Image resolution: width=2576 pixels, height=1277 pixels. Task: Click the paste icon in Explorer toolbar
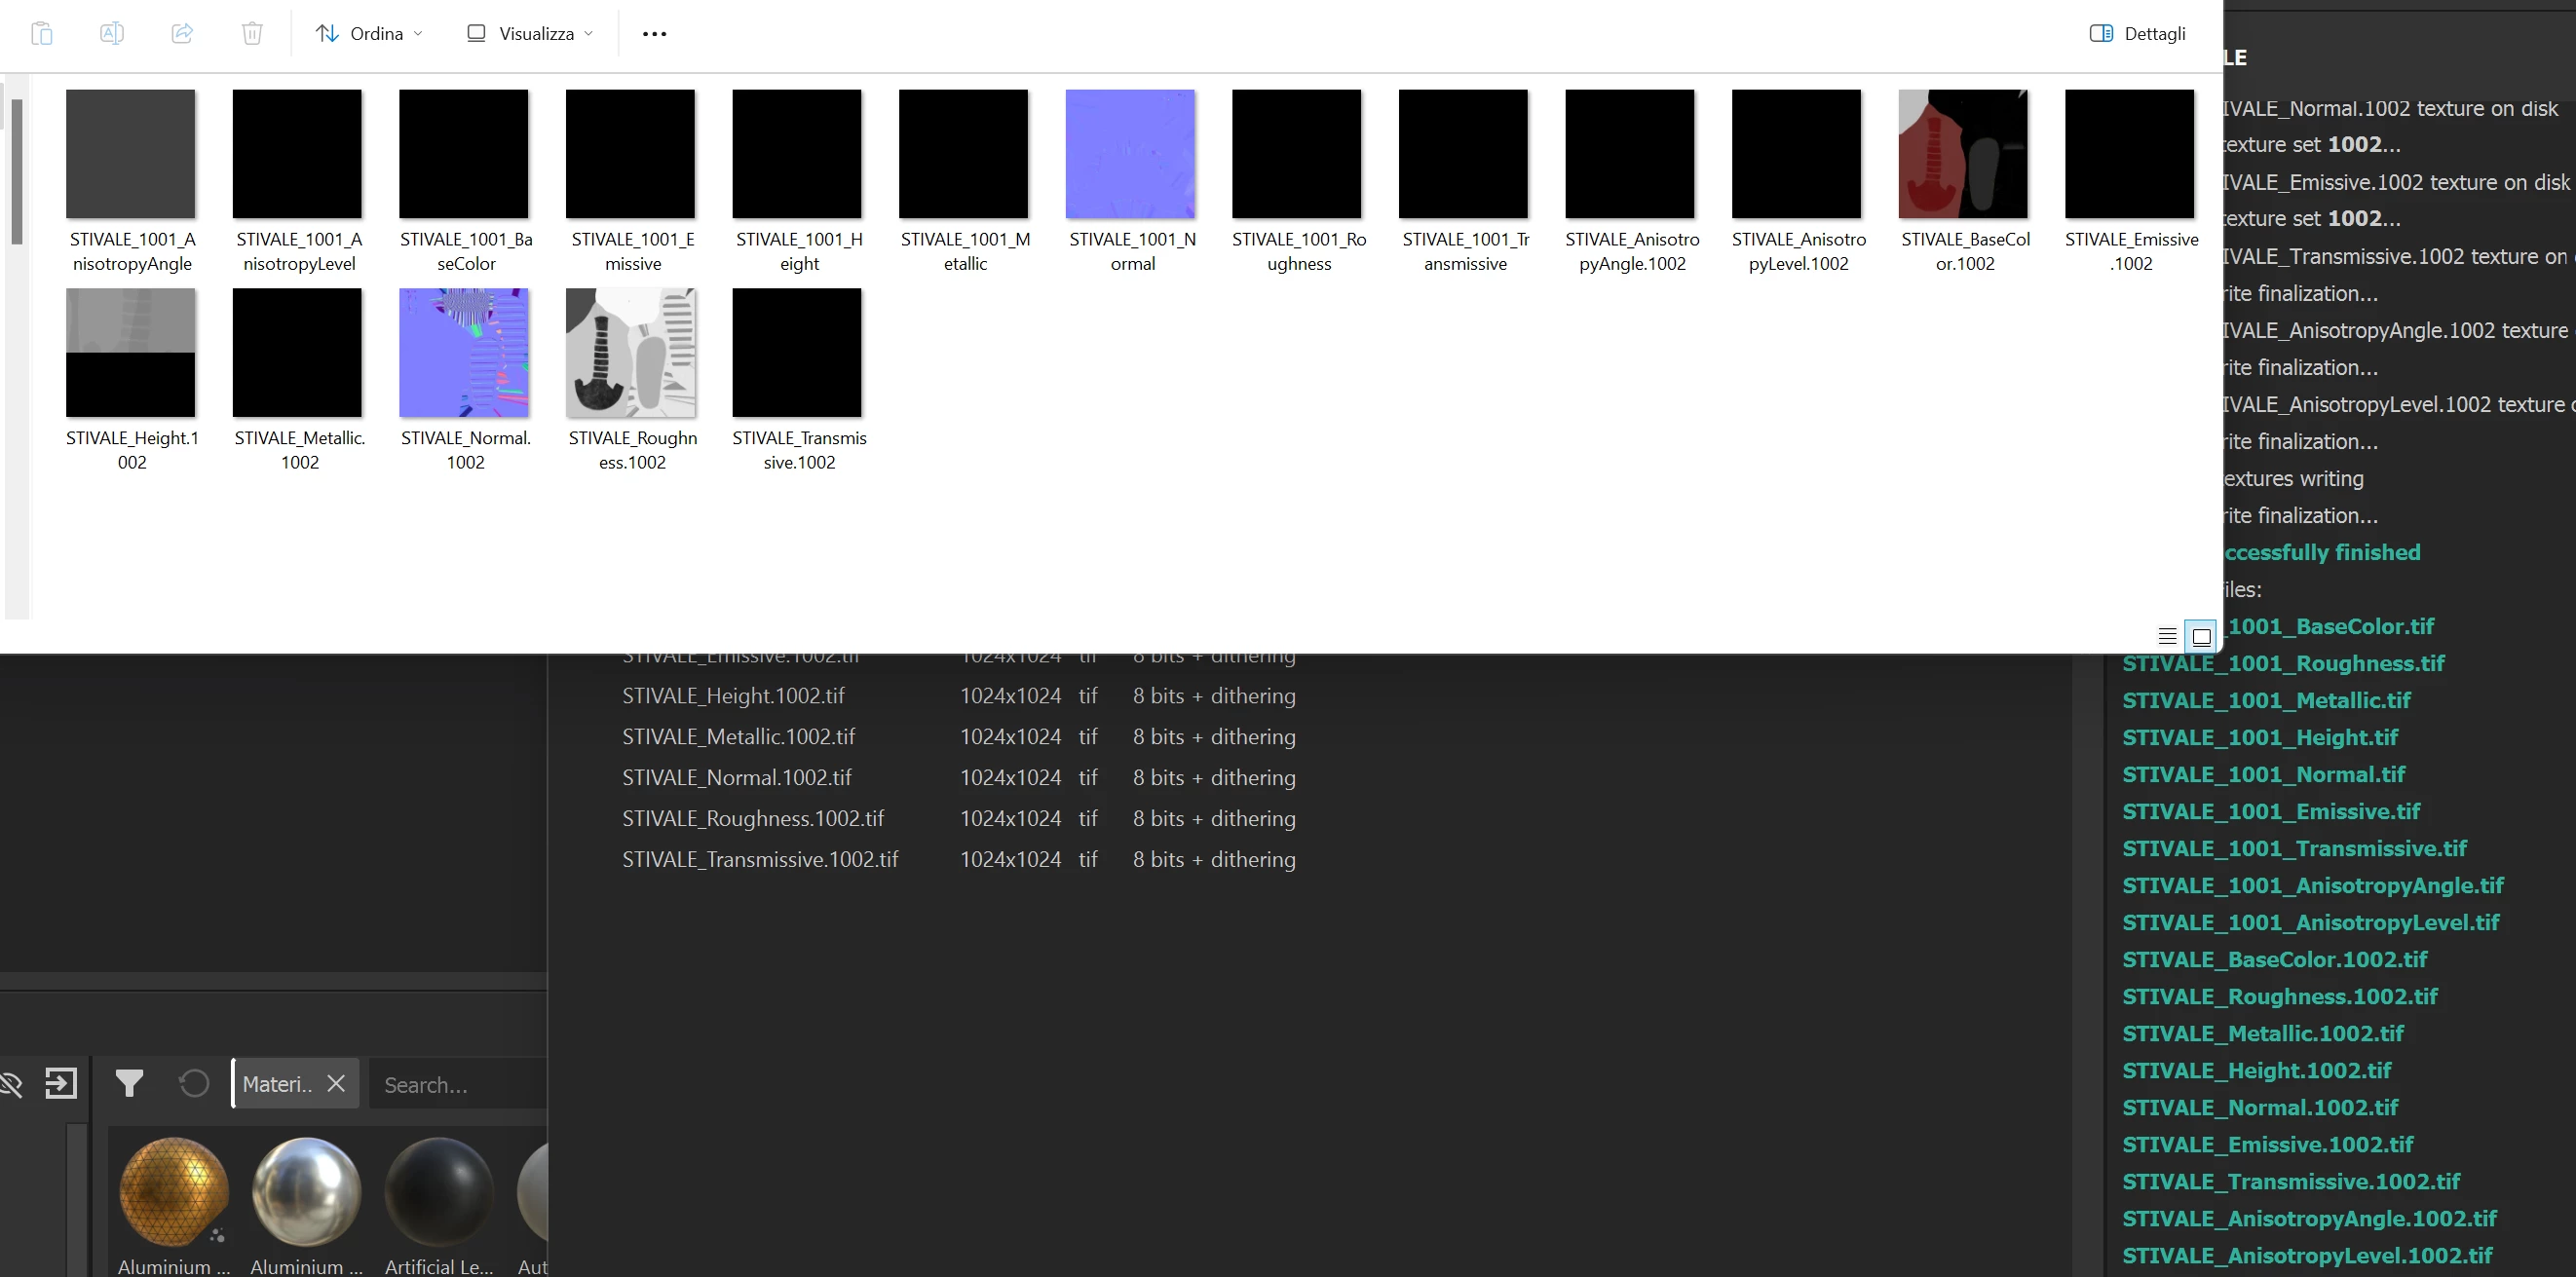pyautogui.click(x=41, y=33)
